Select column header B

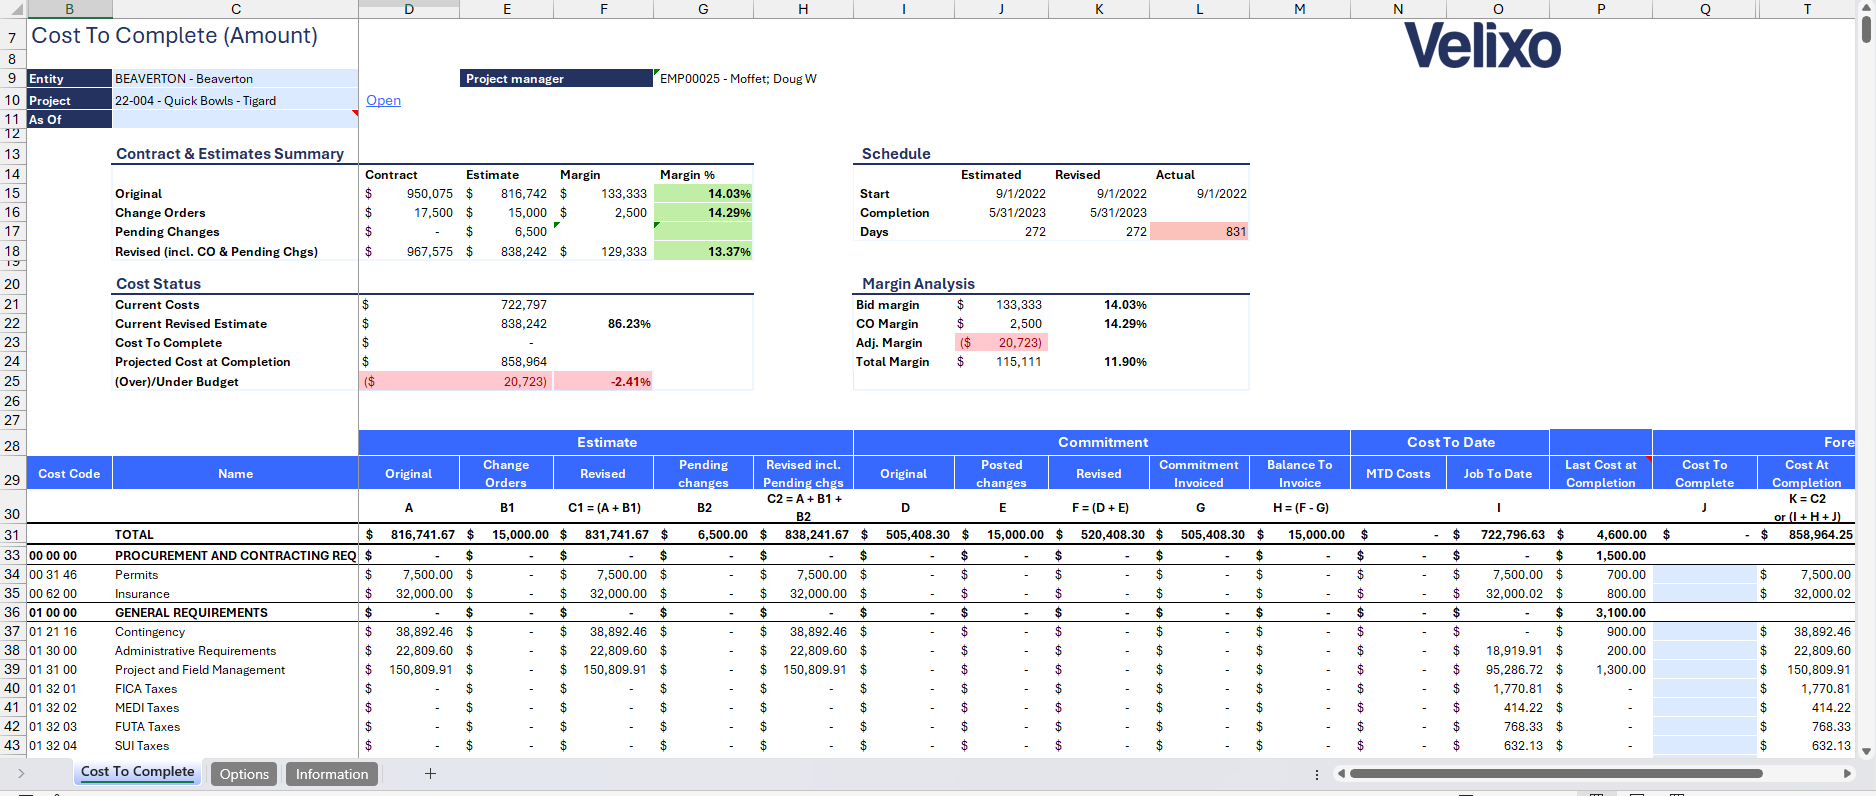[x=69, y=9]
